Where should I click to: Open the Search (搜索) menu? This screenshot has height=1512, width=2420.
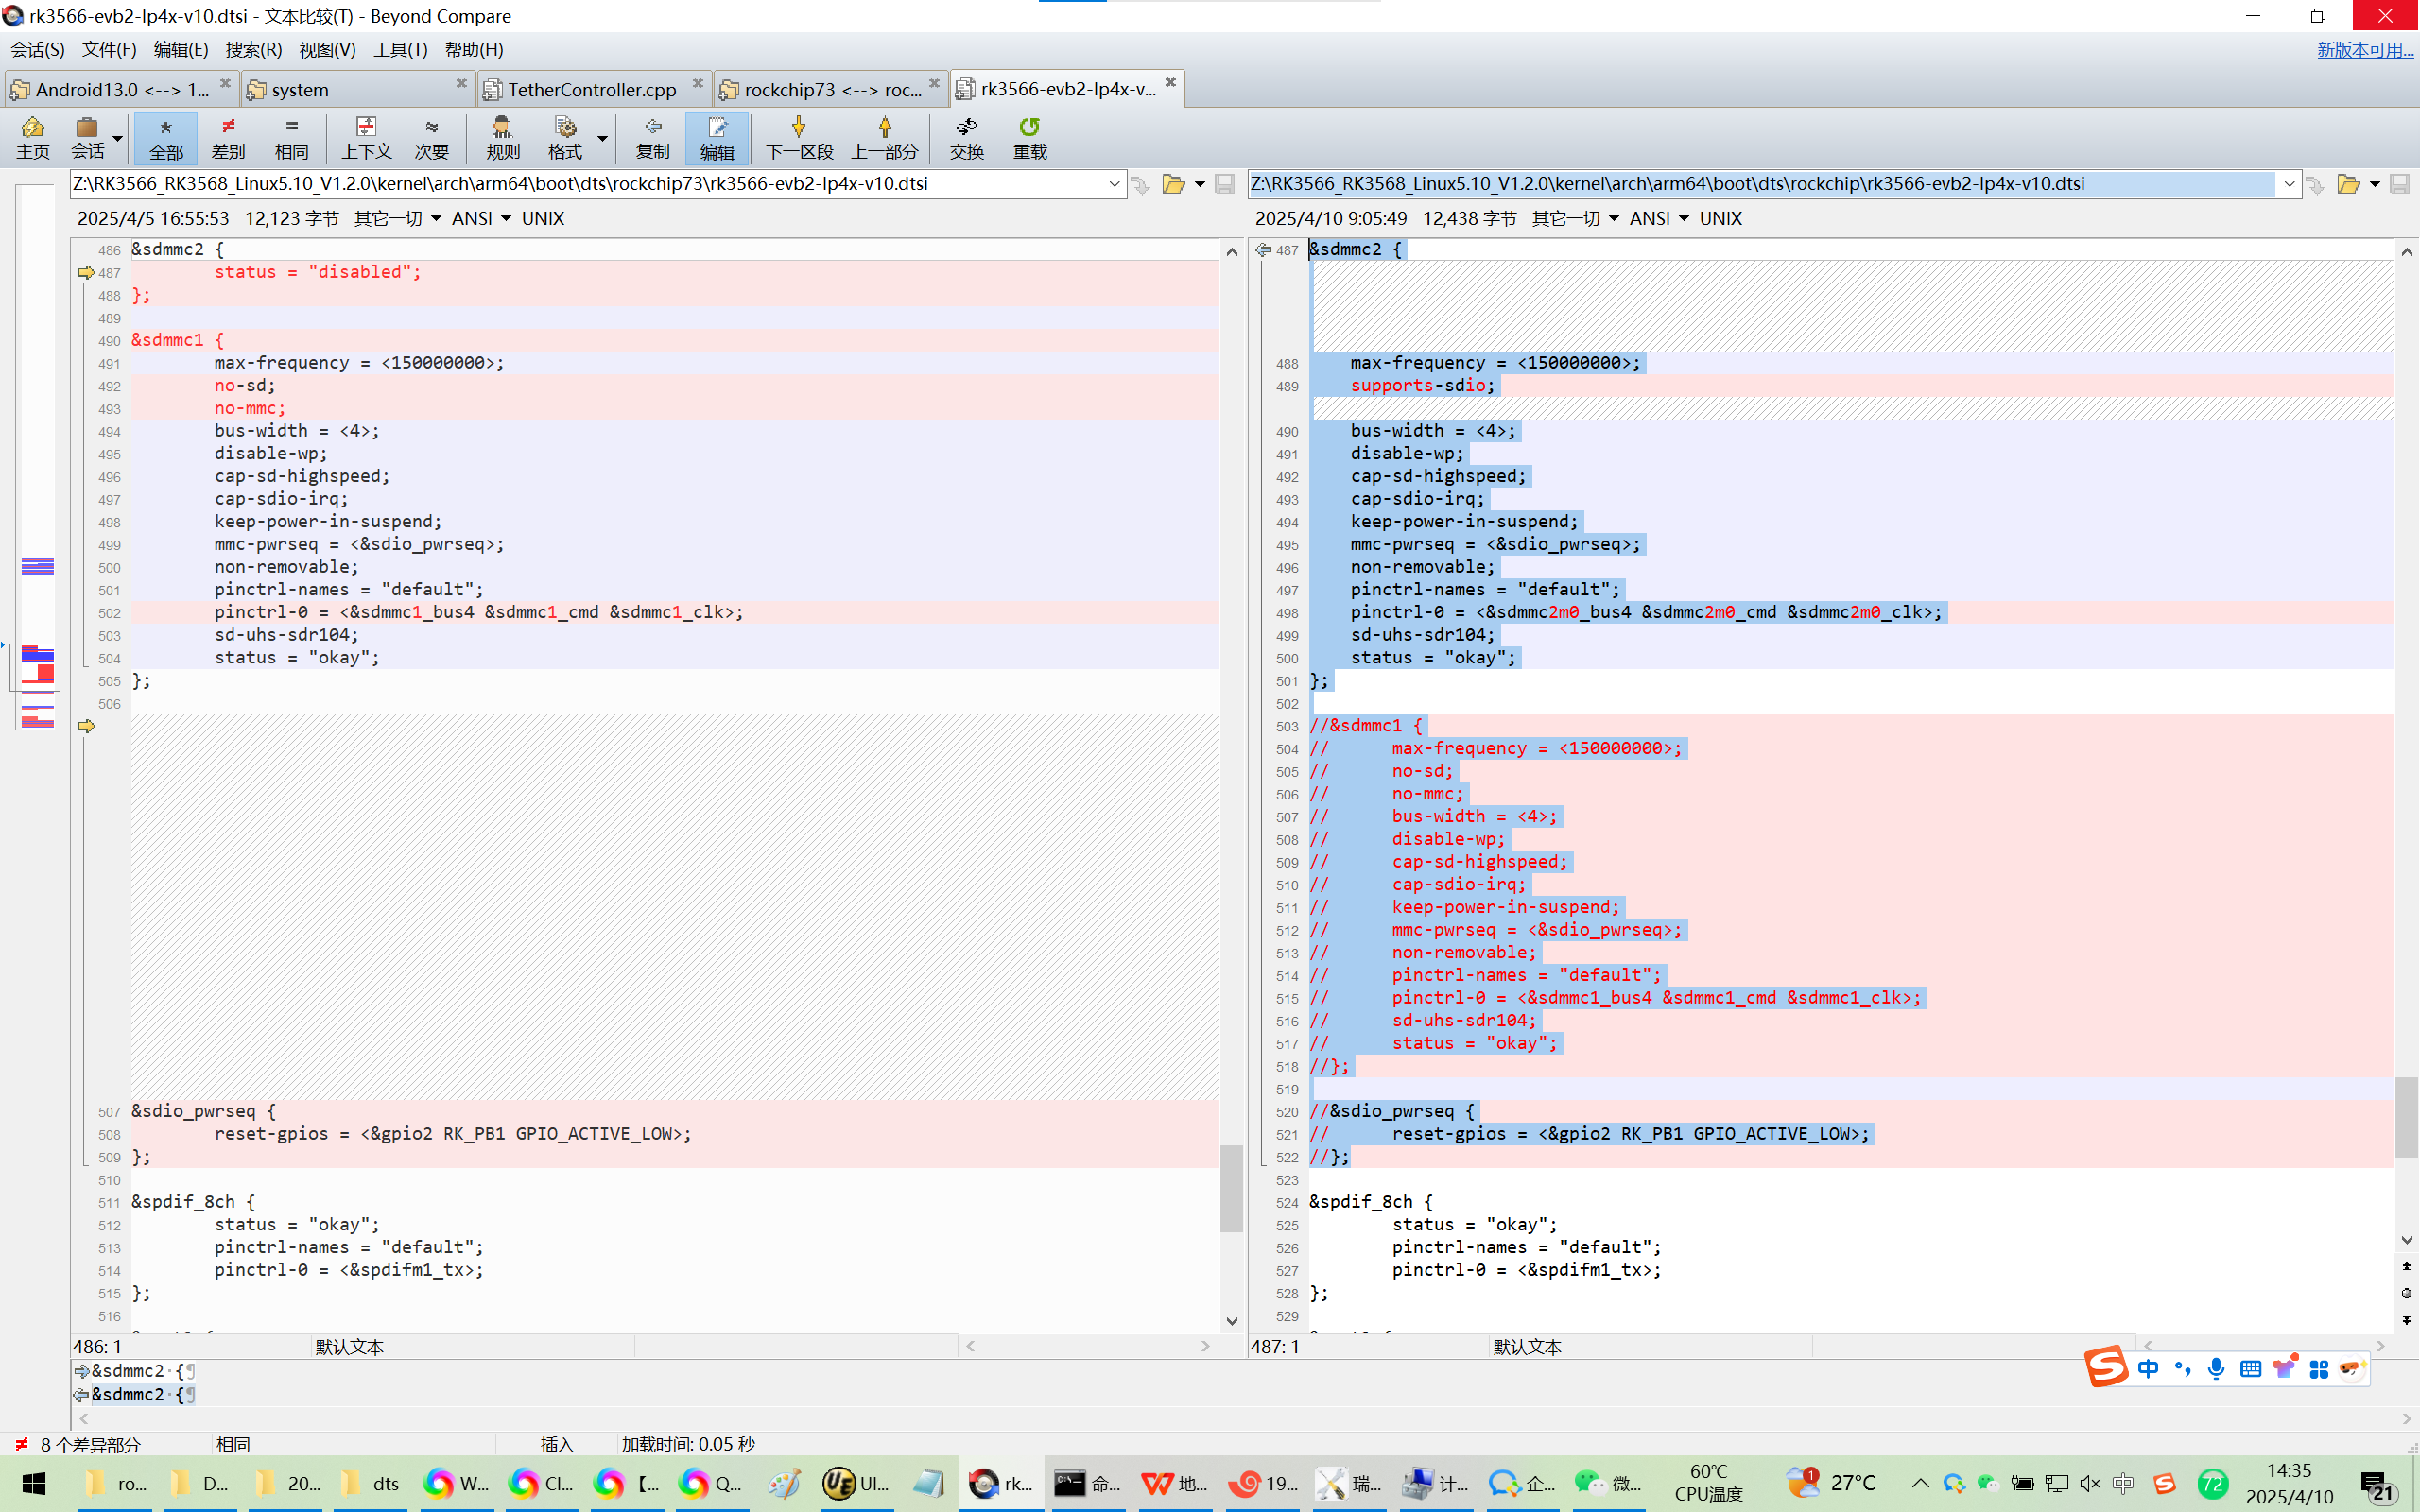(x=253, y=49)
